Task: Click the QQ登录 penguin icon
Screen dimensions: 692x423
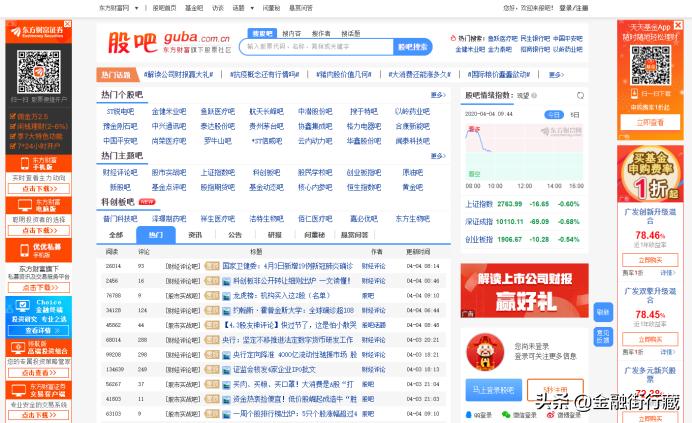Action: pyautogui.click(x=469, y=415)
